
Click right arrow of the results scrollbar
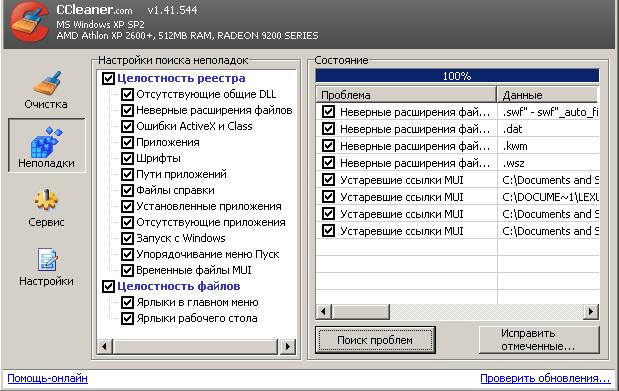(x=591, y=312)
